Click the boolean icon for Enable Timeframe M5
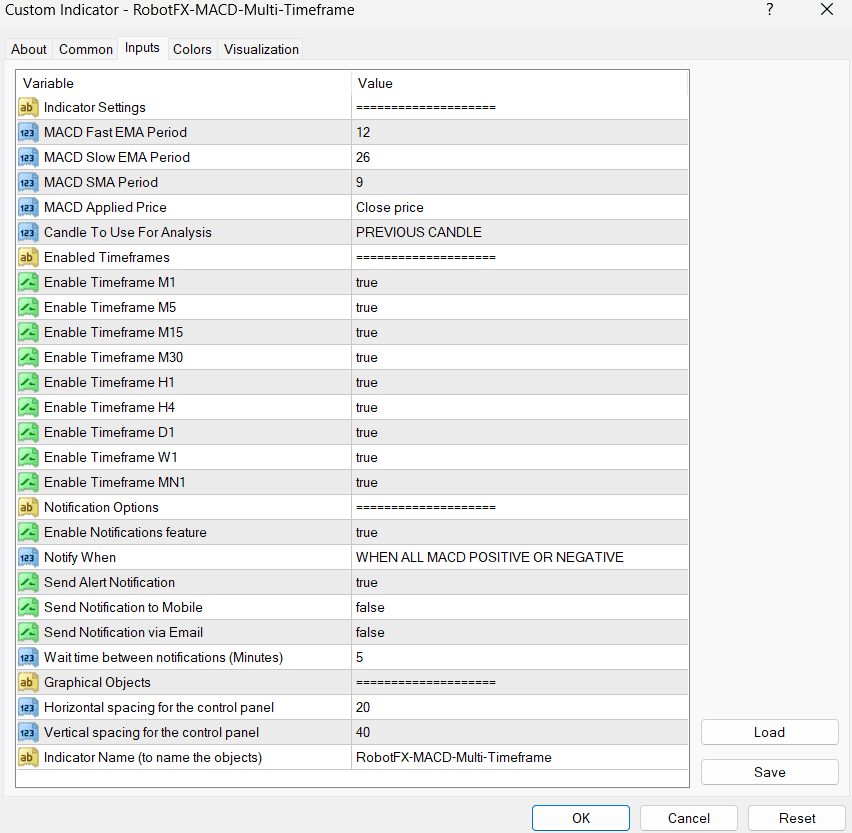 tap(28, 307)
